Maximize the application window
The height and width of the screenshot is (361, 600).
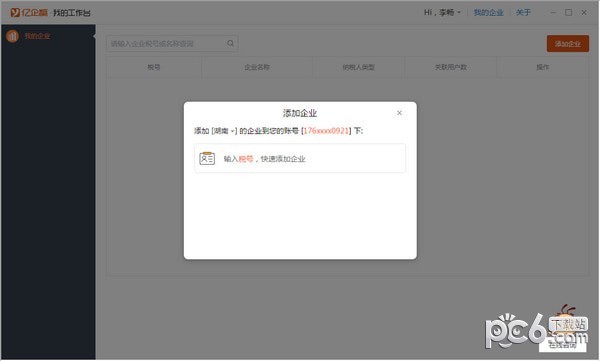[x=569, y=13]
